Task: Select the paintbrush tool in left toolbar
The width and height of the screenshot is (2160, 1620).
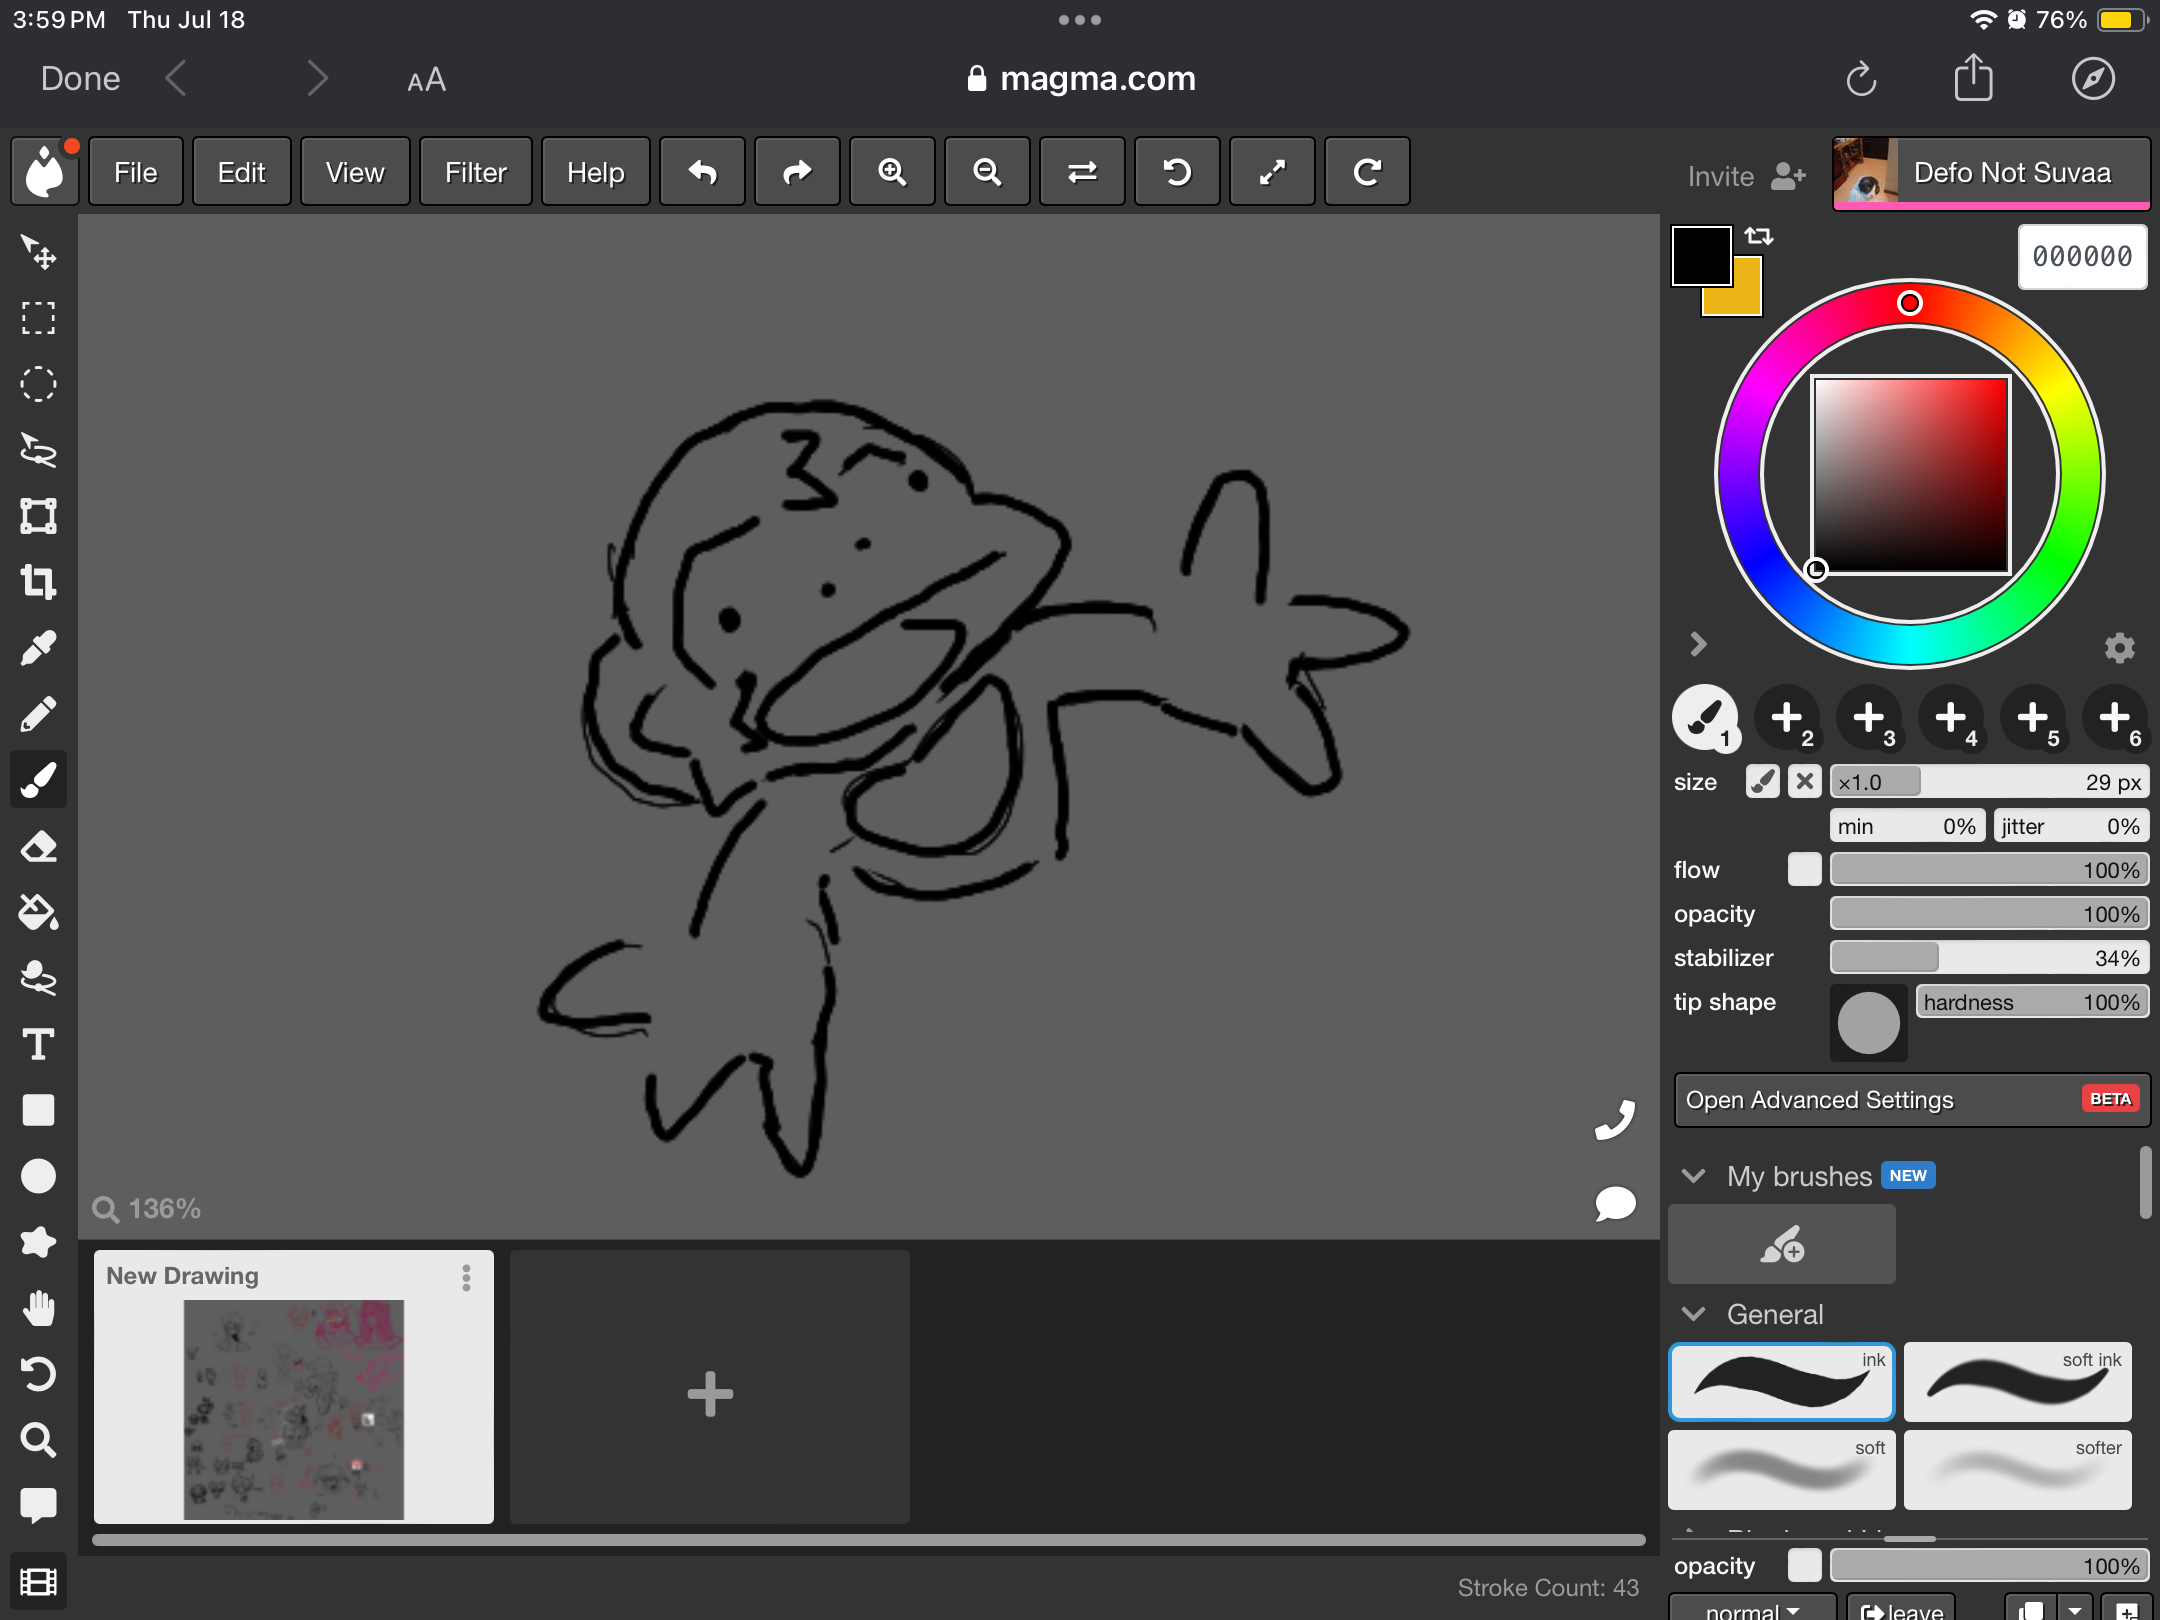Action: 38,780
